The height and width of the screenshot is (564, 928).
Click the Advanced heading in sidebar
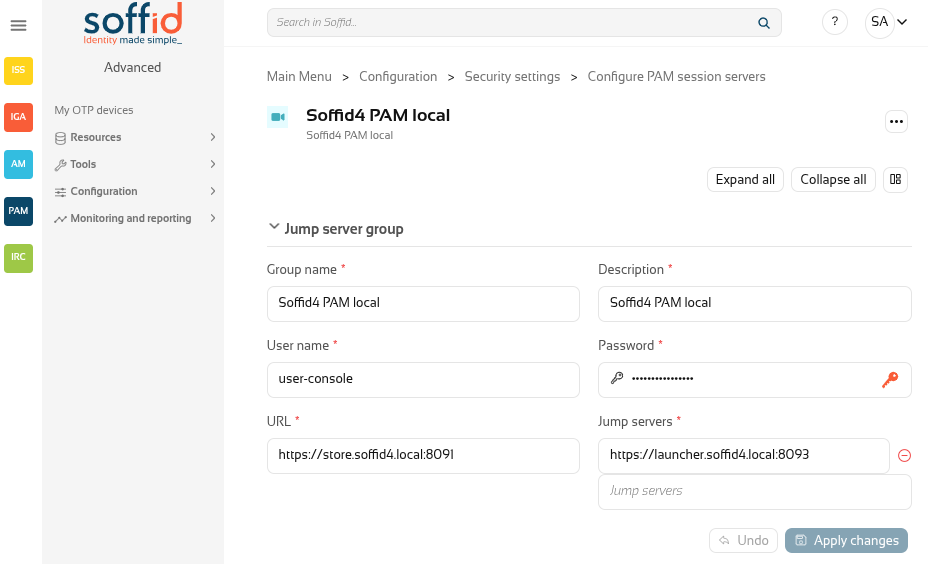(133, 67)
